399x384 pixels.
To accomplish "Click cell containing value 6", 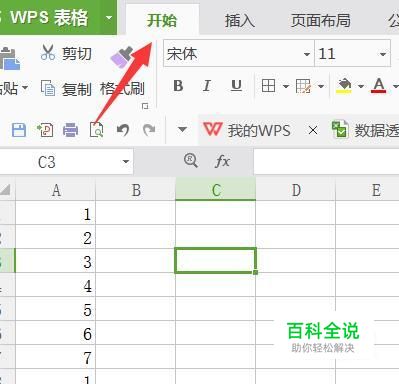I will pos(56,333).
